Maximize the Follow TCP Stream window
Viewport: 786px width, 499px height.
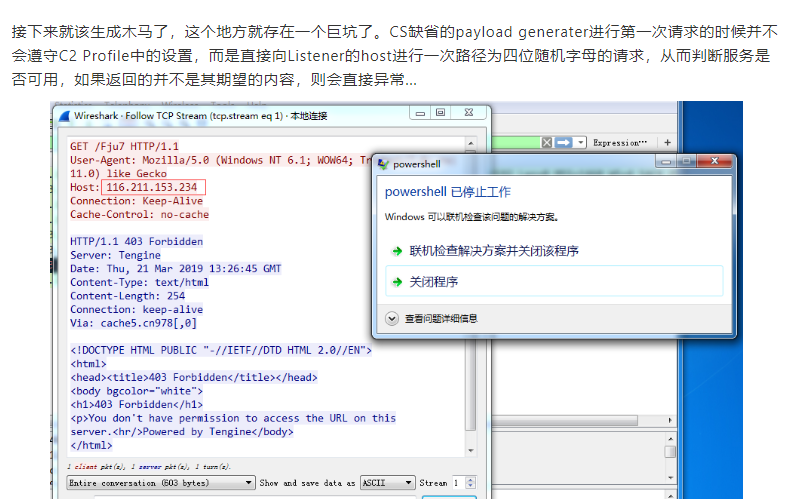coord(441,113)
